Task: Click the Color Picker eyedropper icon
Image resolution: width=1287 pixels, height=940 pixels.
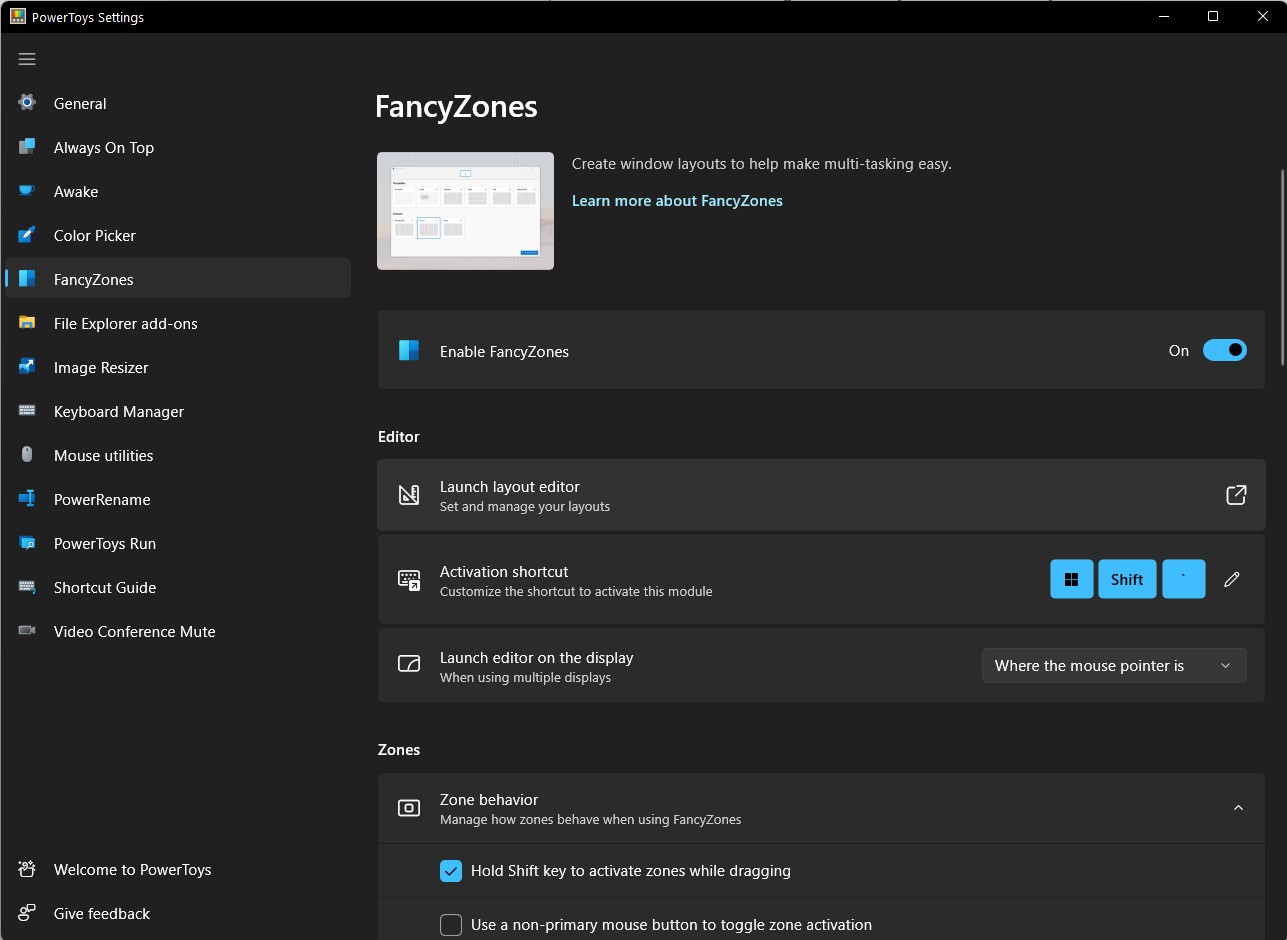Action: click(x=27, y=235)
